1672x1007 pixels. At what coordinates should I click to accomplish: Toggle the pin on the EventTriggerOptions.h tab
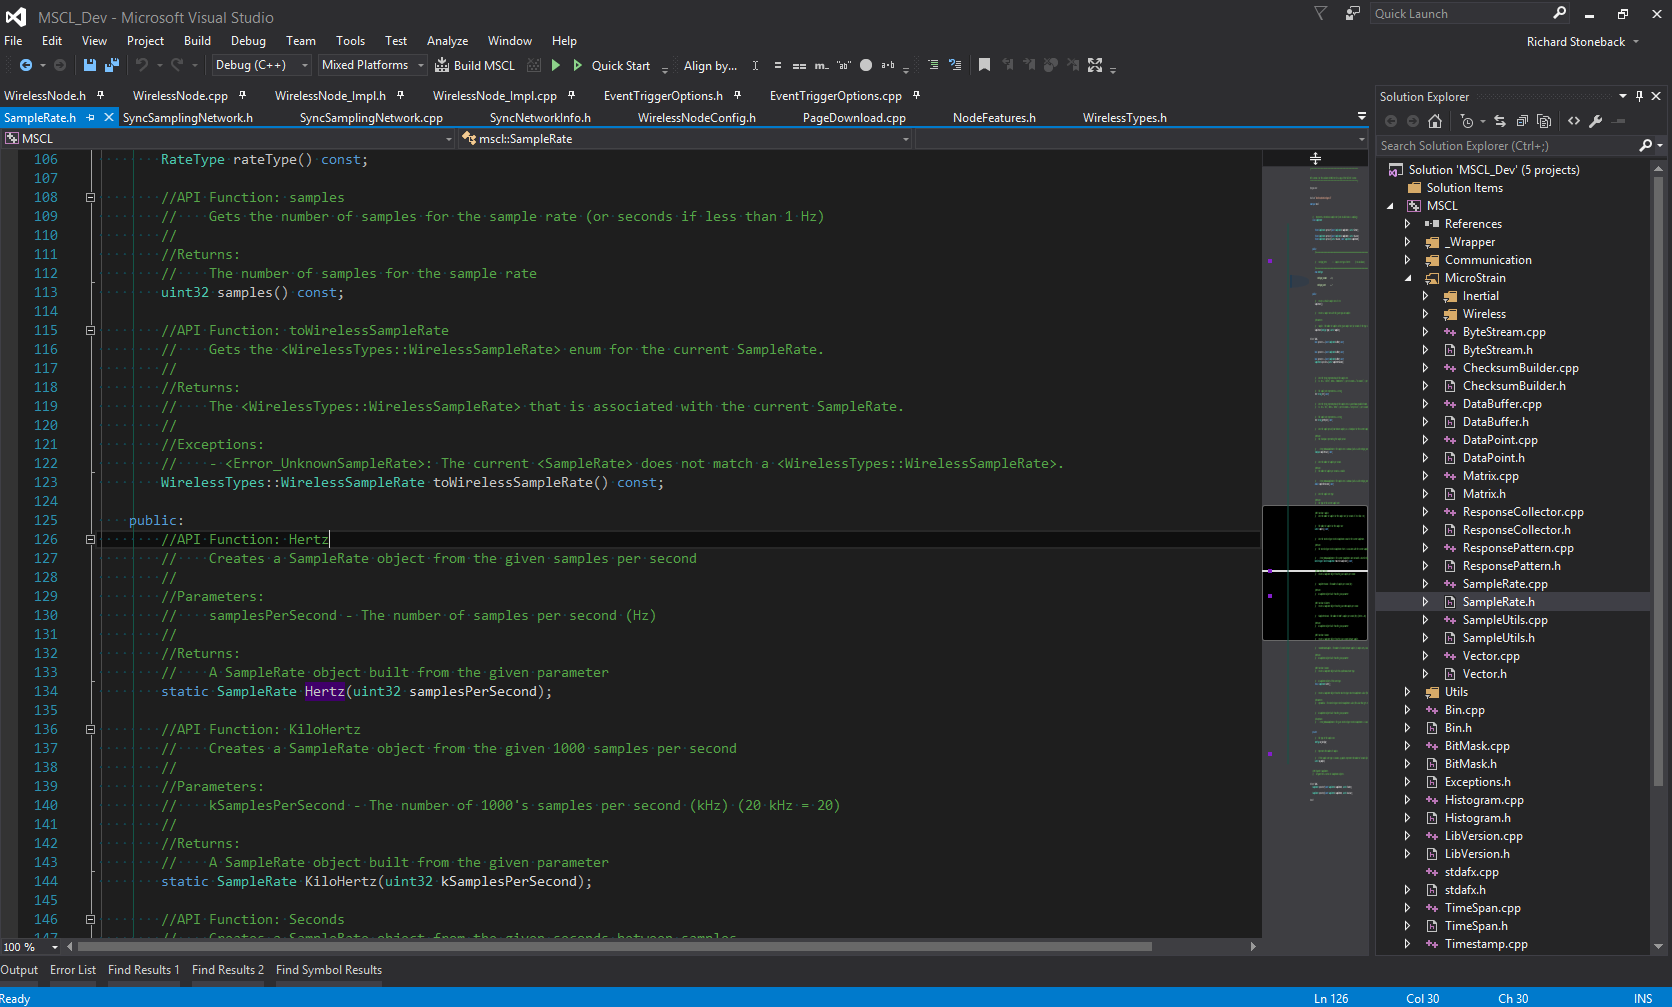coord(737,96)
